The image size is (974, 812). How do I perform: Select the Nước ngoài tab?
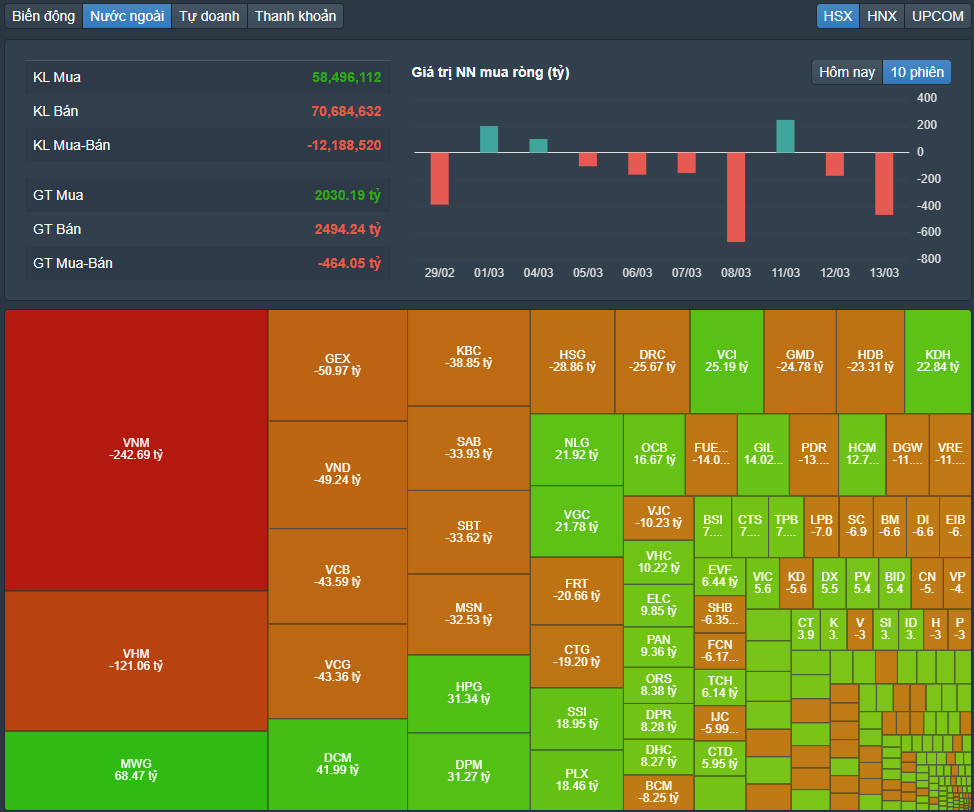click(x=127, y=16)
